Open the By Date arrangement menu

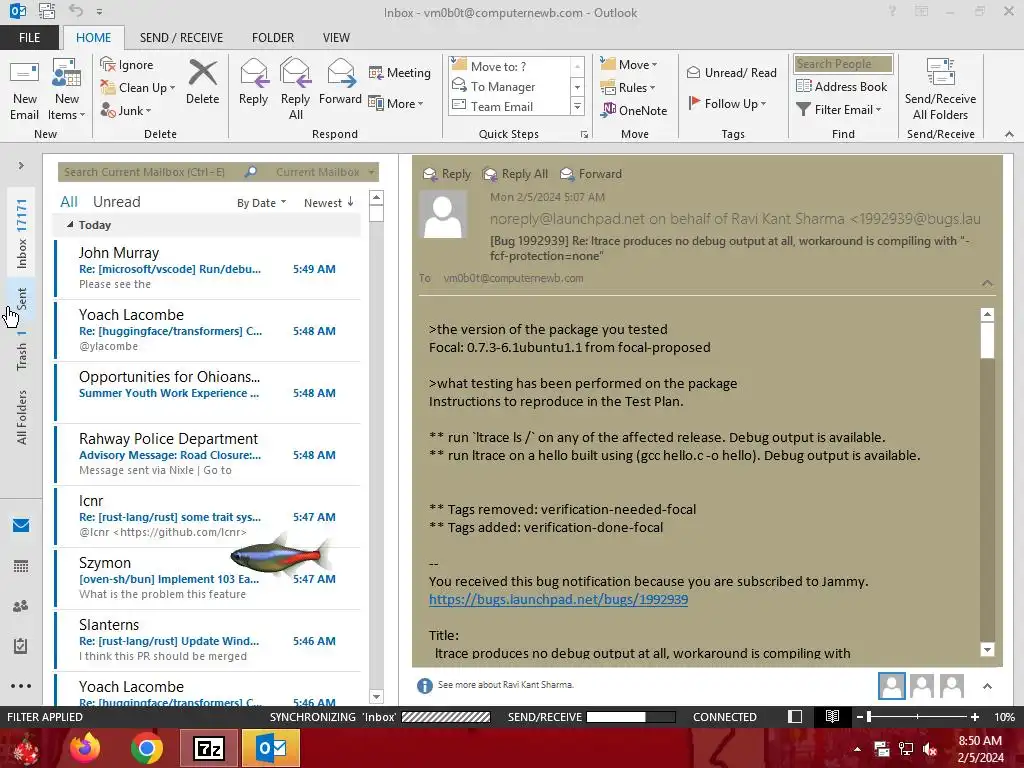coord(261,203)
